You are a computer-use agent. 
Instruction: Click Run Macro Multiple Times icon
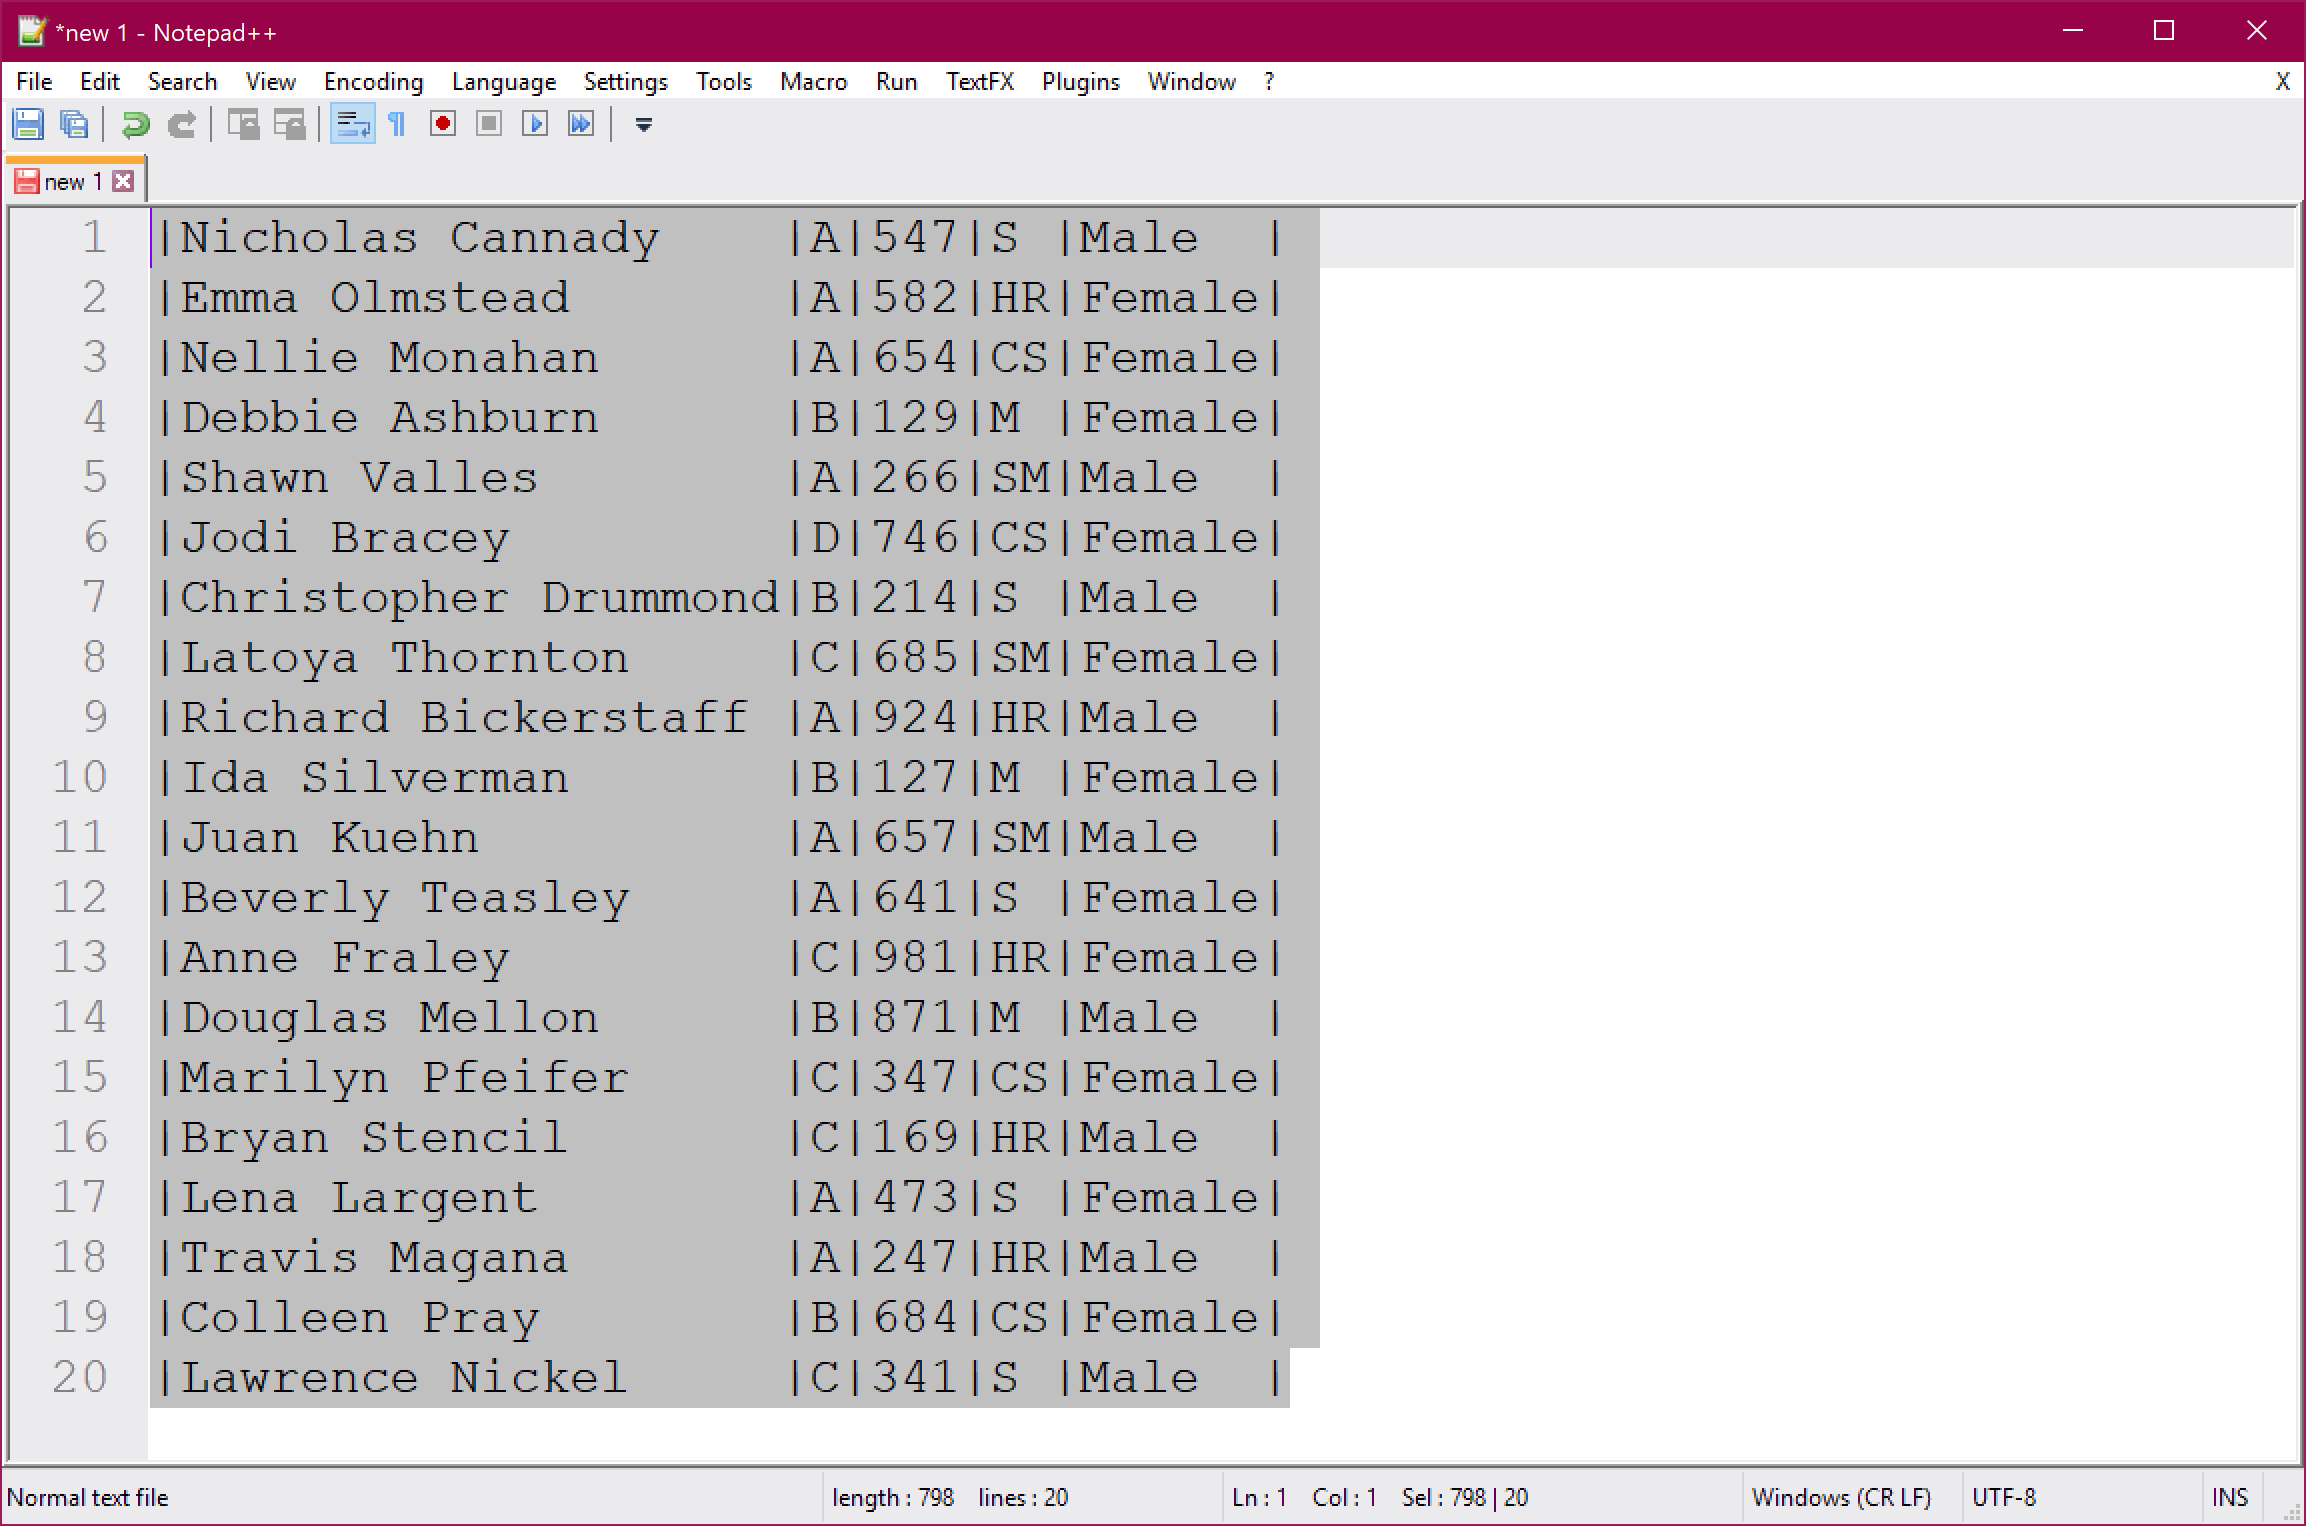(x=580, y=124)
